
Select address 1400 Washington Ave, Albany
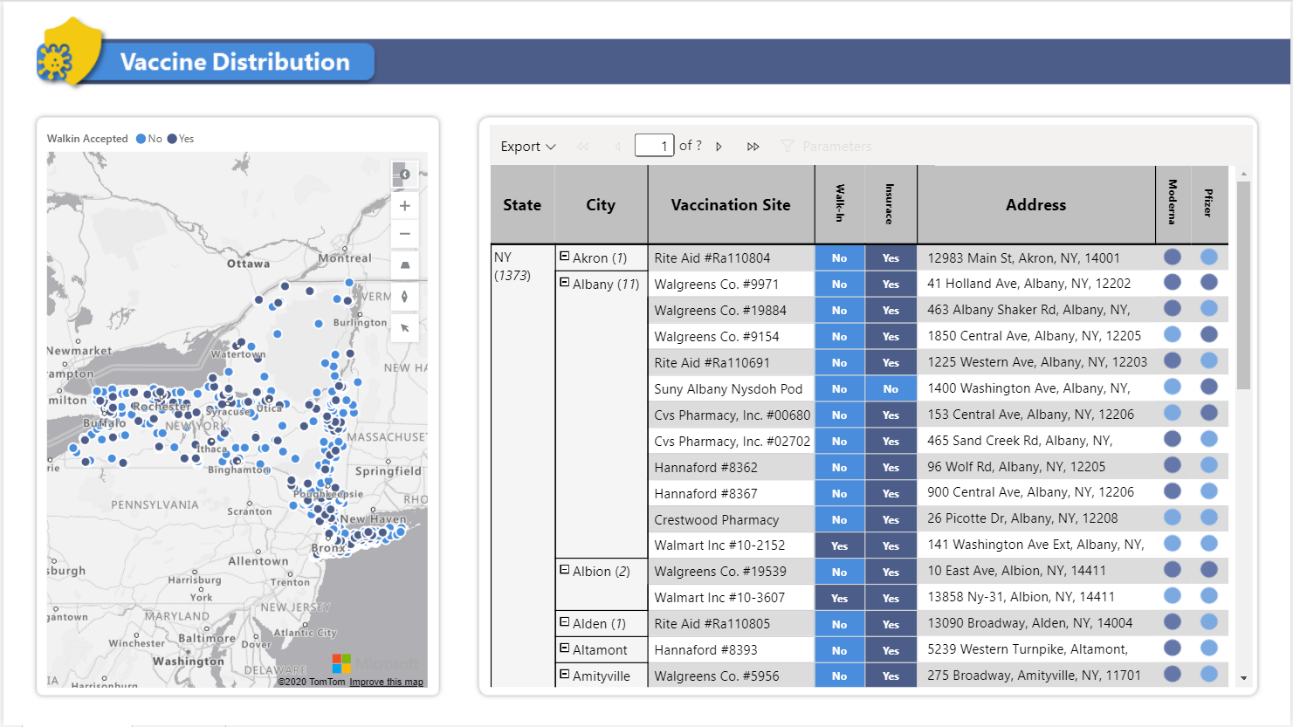(1036, 388)
